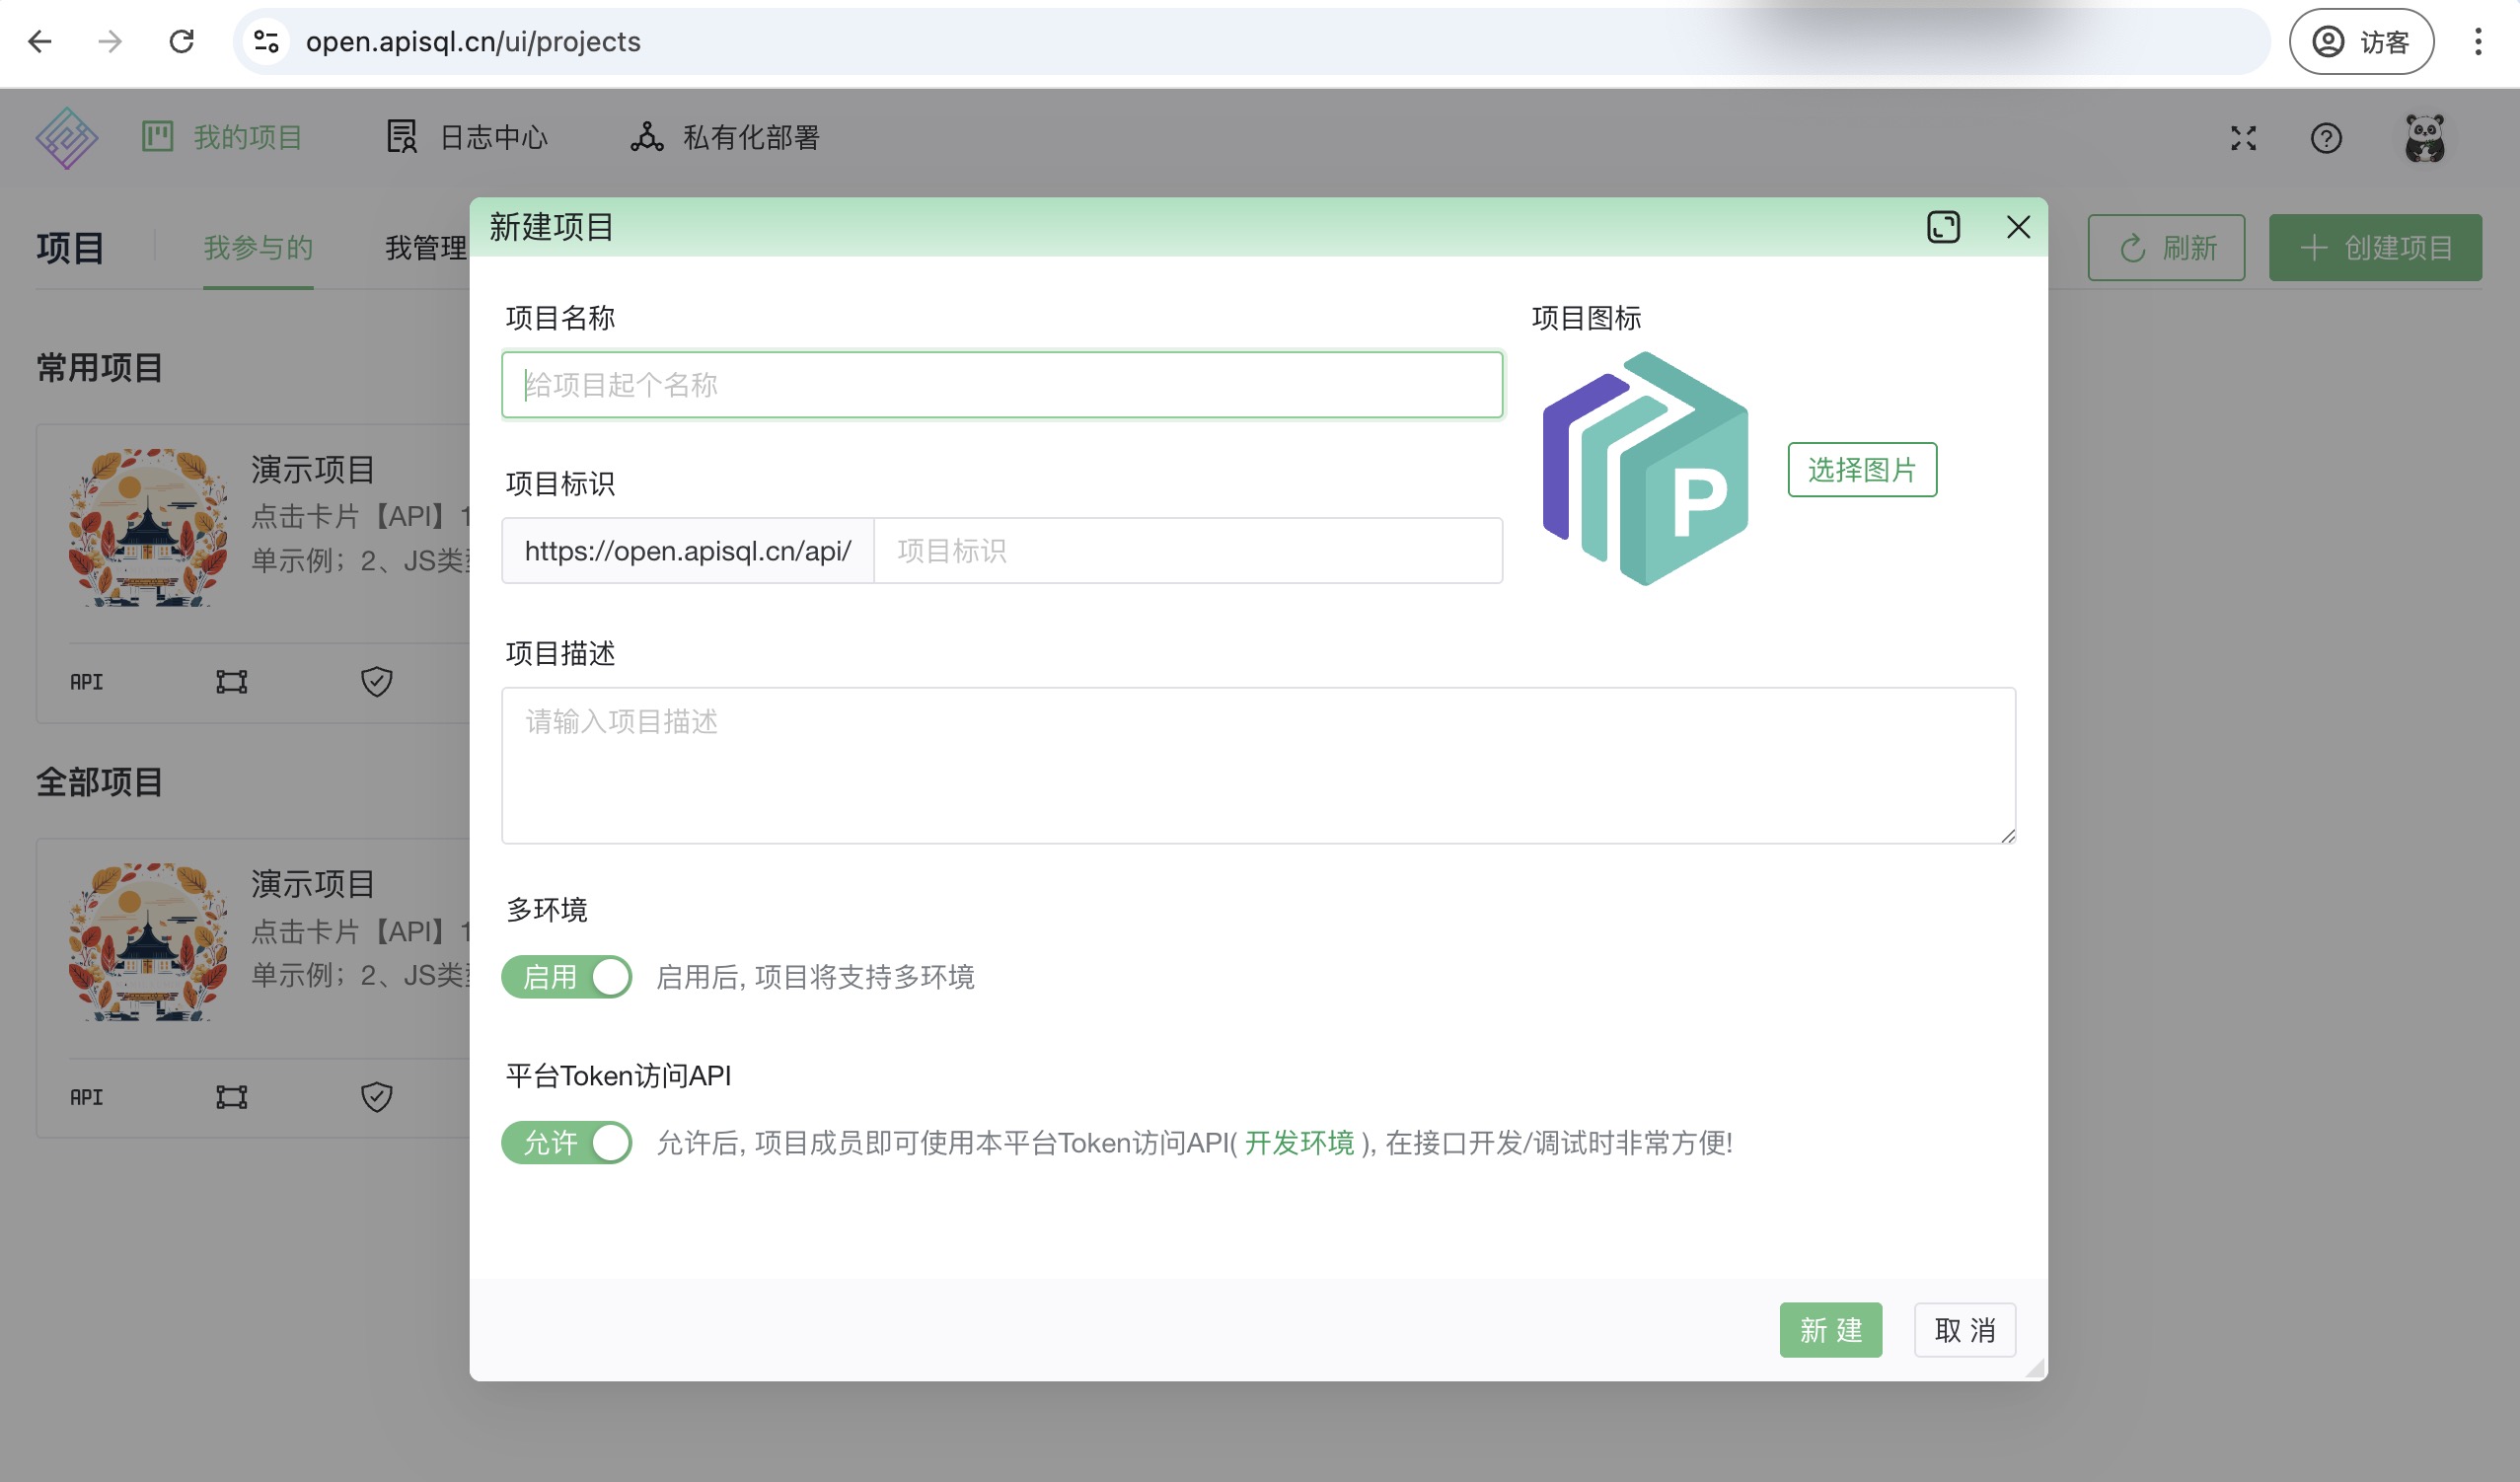Click the API icon on 全部项目 card
Image resolution: width=2520 pixels, height=1482 pixels.
pyautogui.click(x=86, y=1097)
